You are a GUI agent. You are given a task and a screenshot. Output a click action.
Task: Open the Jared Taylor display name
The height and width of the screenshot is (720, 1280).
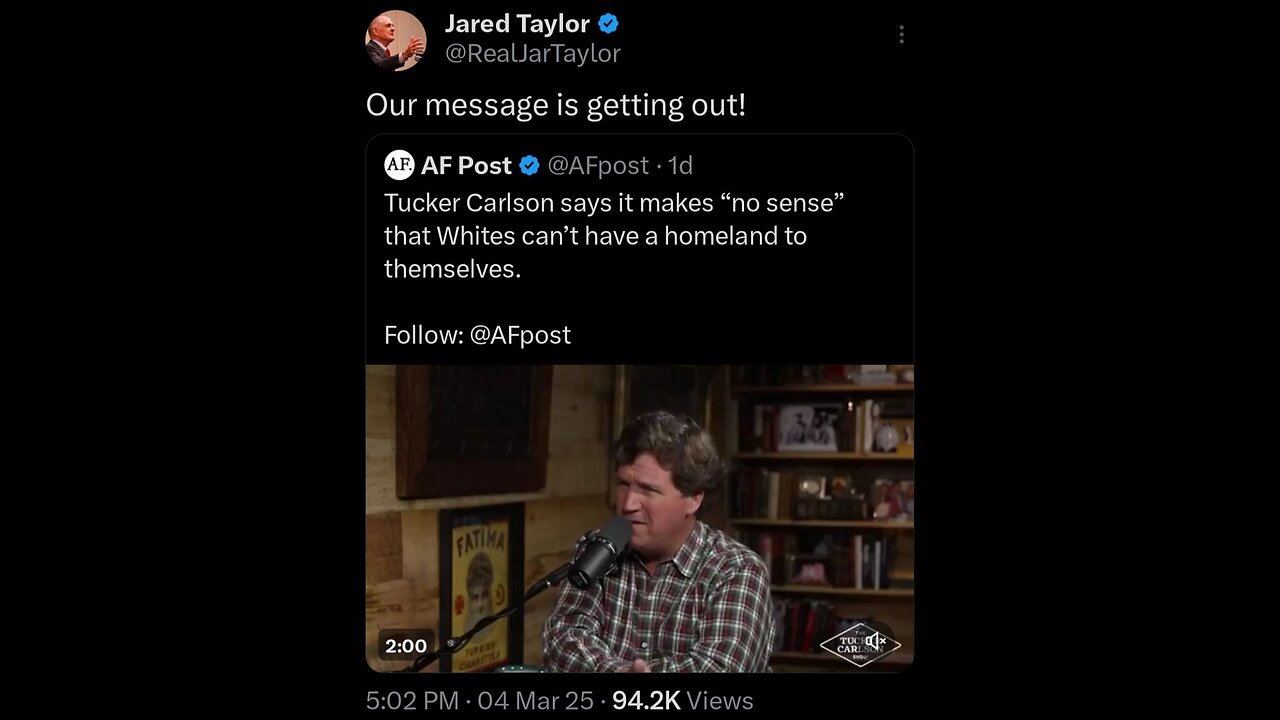(517, 24)
